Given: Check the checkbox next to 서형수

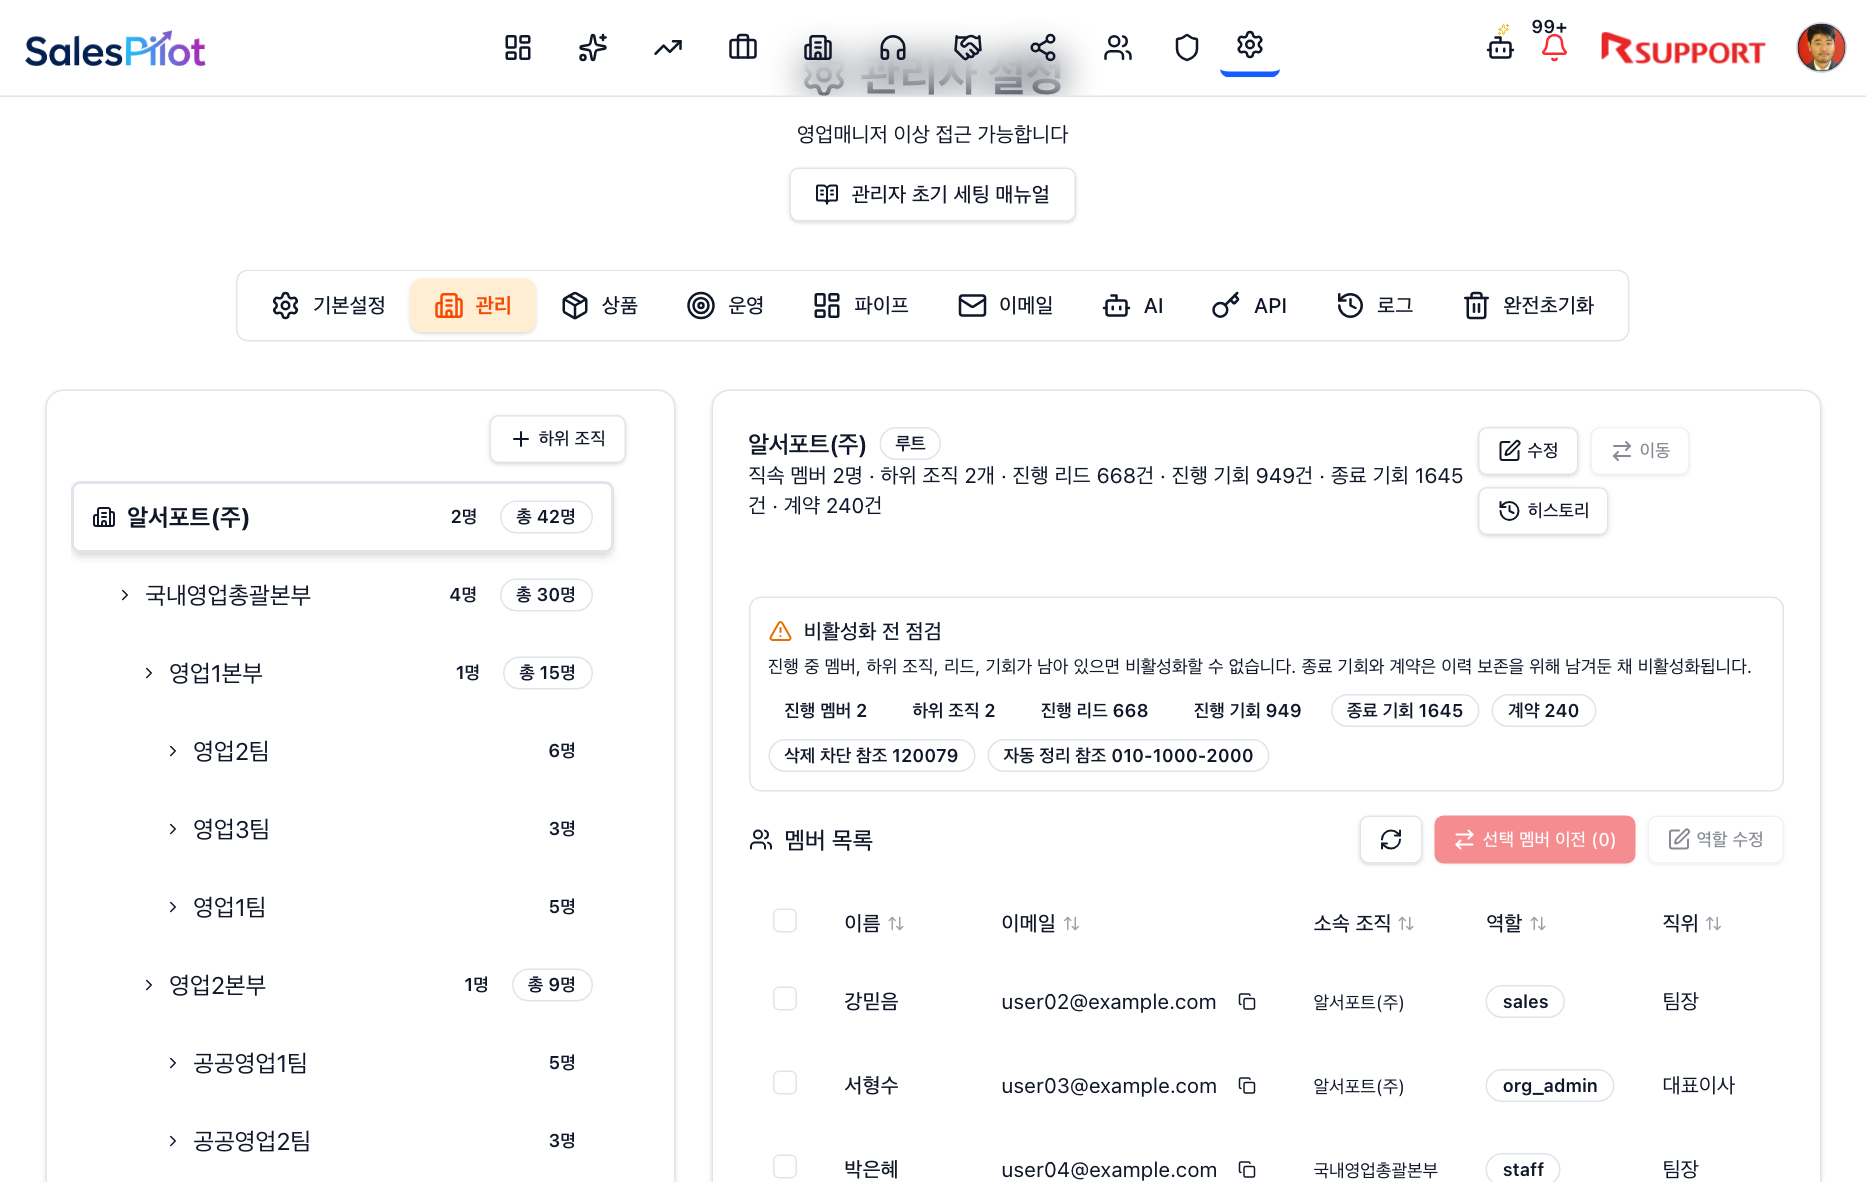Looking at the screenshot, I should coord(785,1083).
